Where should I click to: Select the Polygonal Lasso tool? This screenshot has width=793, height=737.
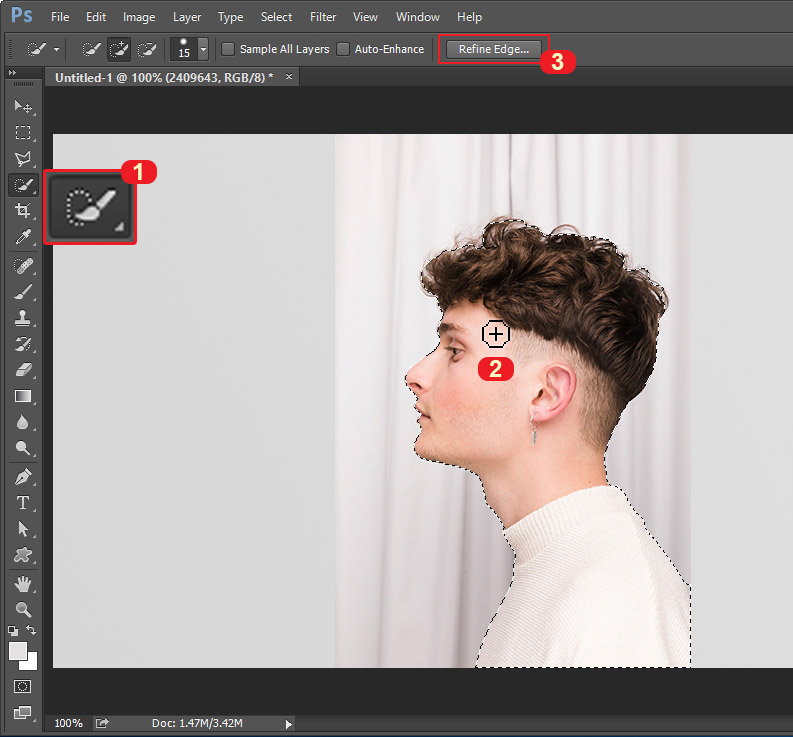coord(23,159)
